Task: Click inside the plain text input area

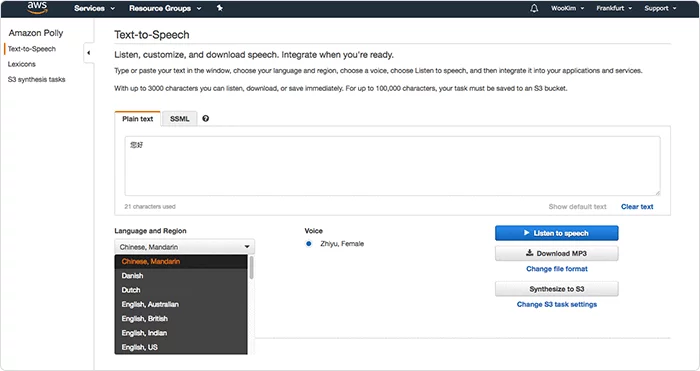Action: click(392, 166)
